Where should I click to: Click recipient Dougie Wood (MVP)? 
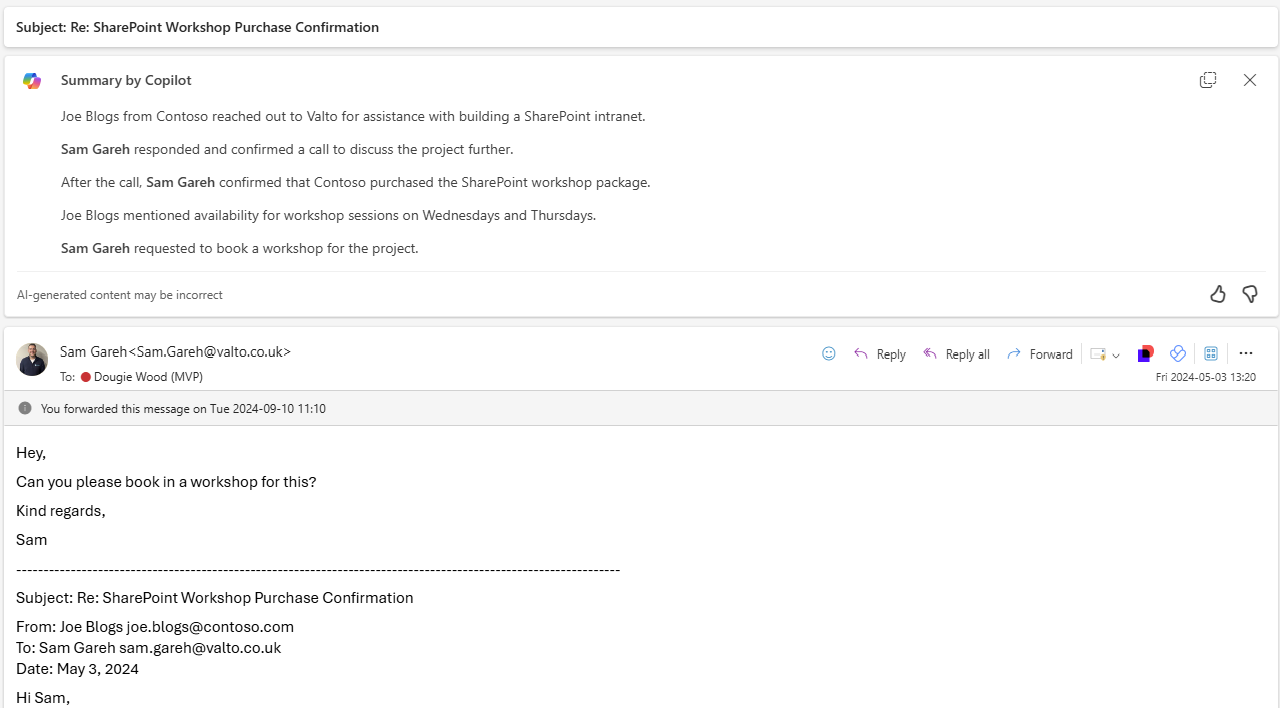coord(148,377)
